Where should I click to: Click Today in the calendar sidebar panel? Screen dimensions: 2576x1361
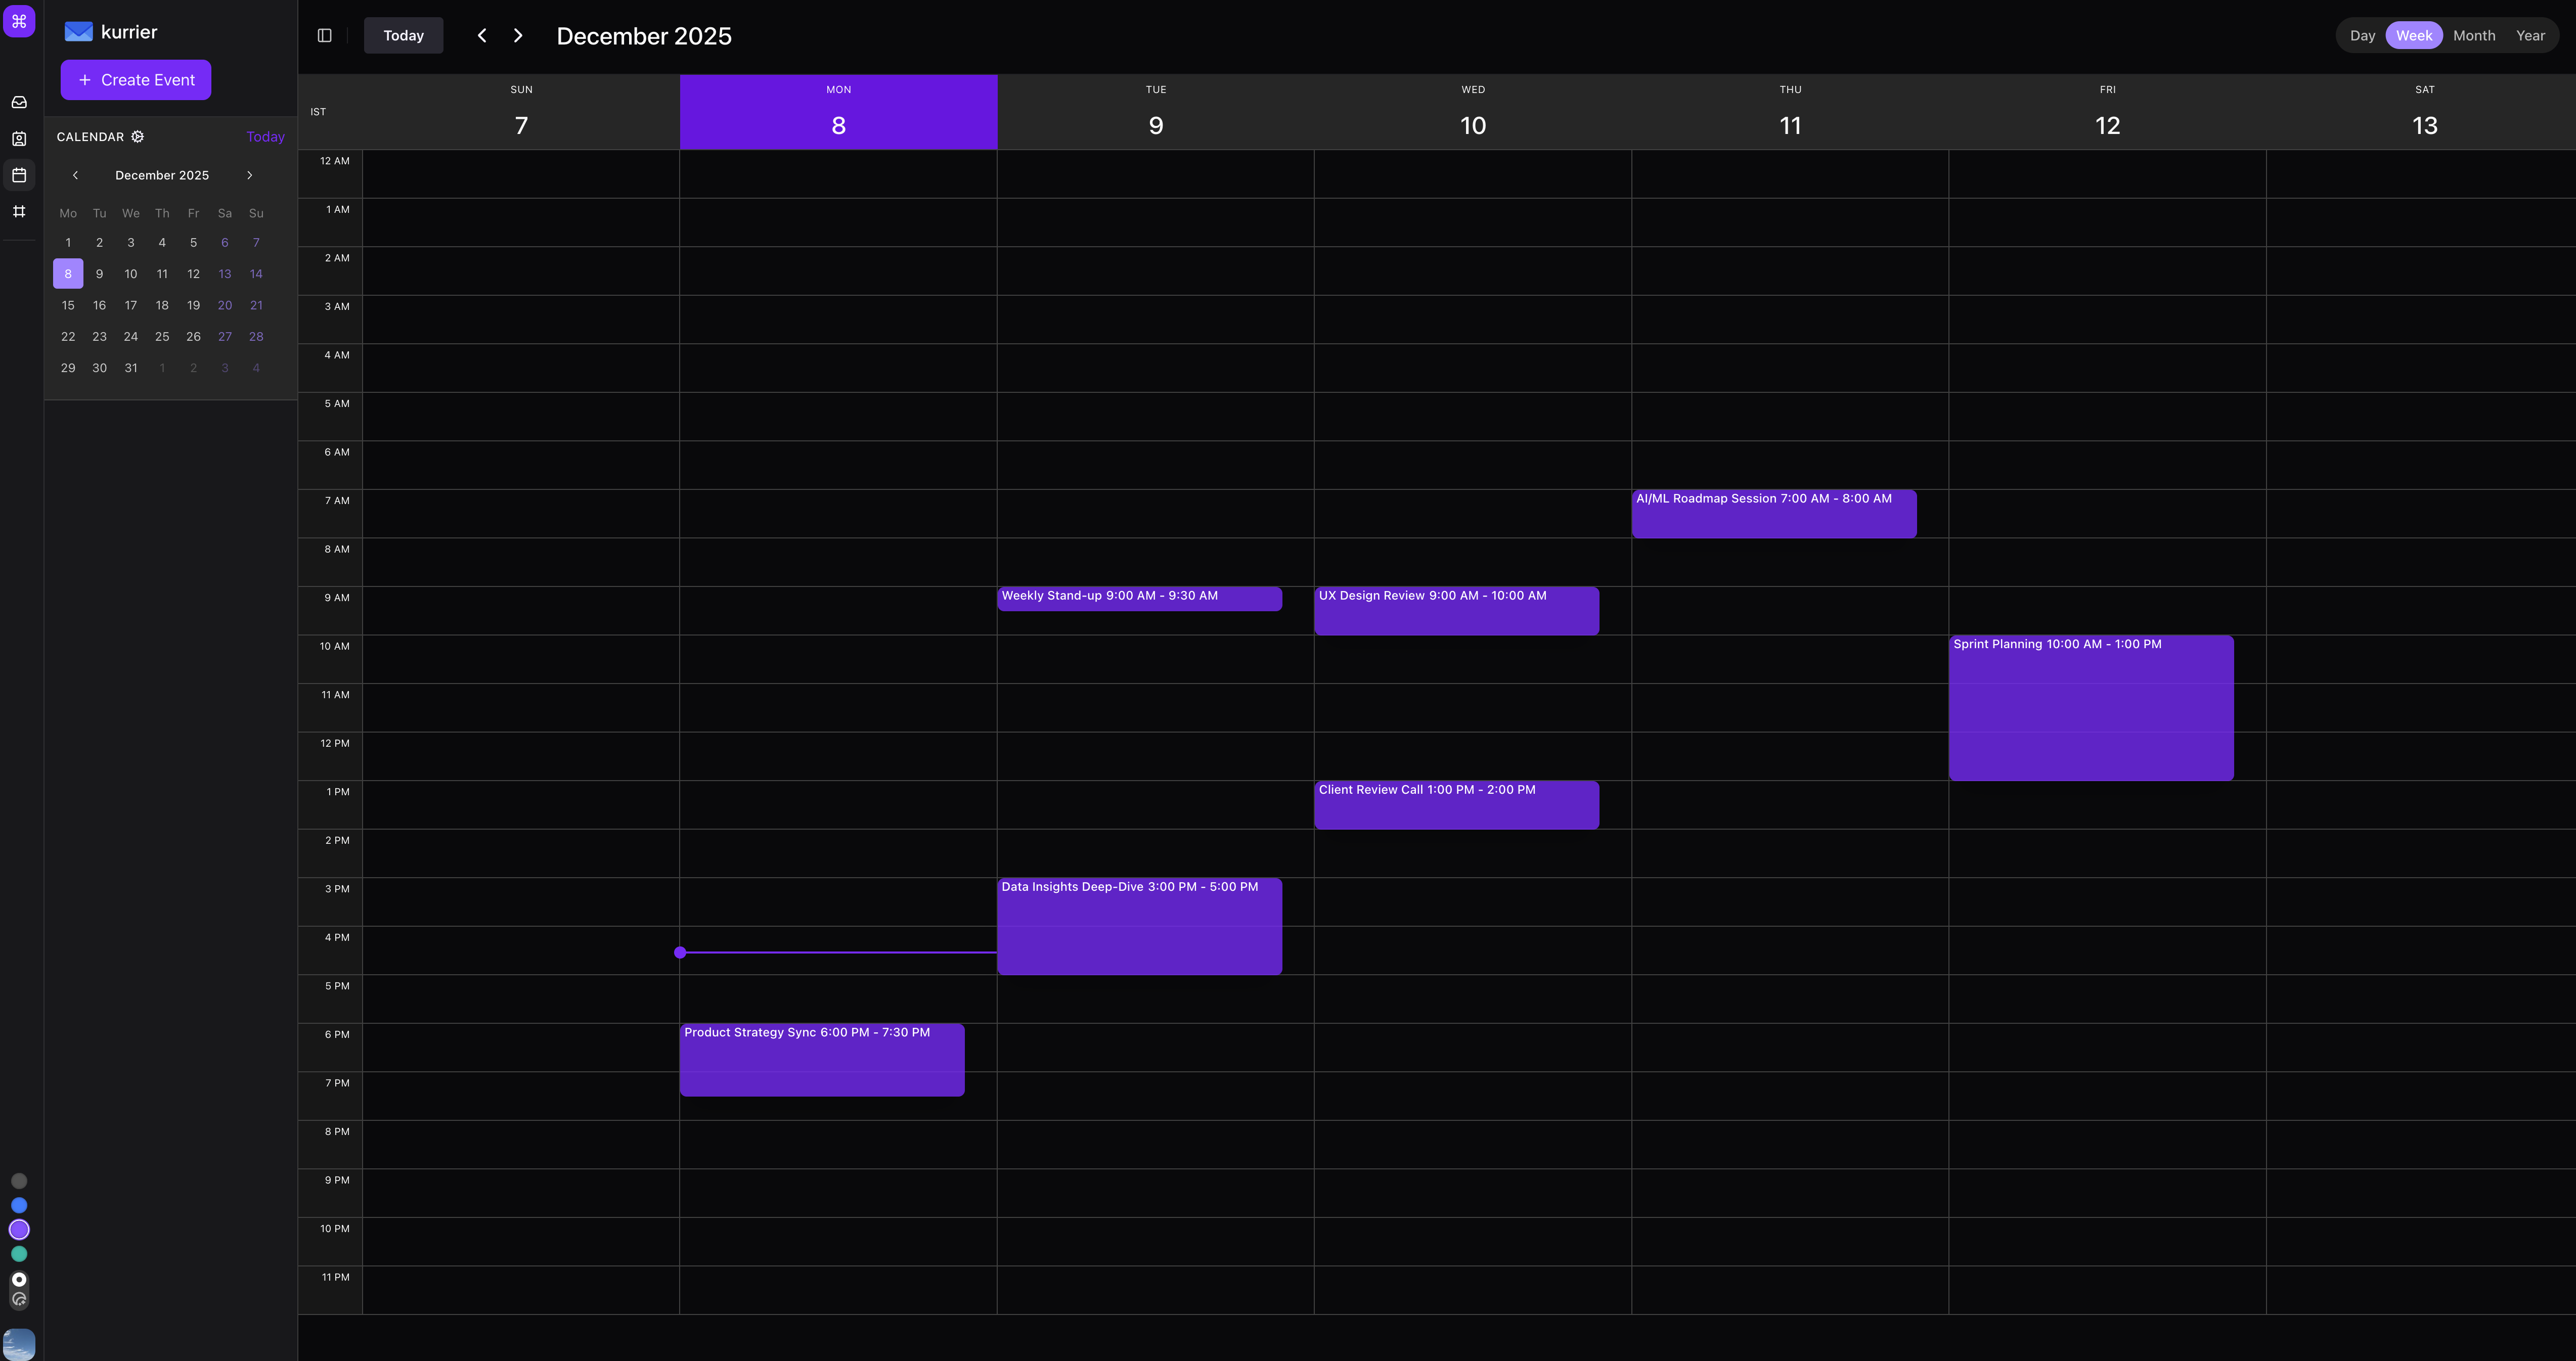[x=265, y=136]
